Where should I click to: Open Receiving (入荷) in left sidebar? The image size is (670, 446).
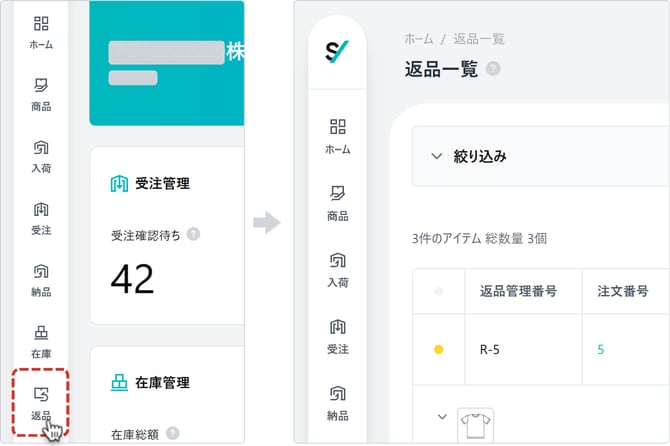click(41, 154)
